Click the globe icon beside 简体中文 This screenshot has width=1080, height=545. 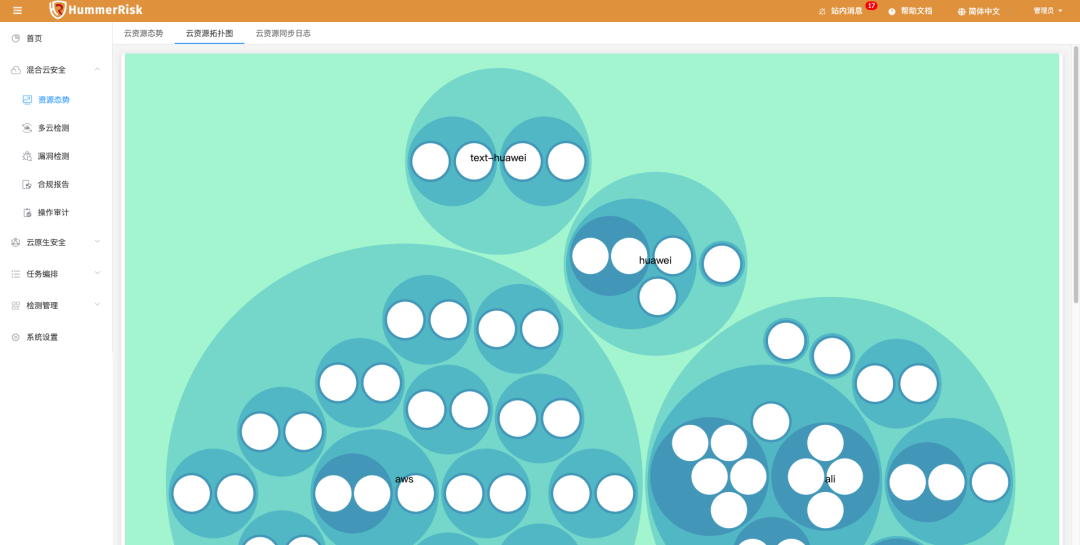click(962, 12)
